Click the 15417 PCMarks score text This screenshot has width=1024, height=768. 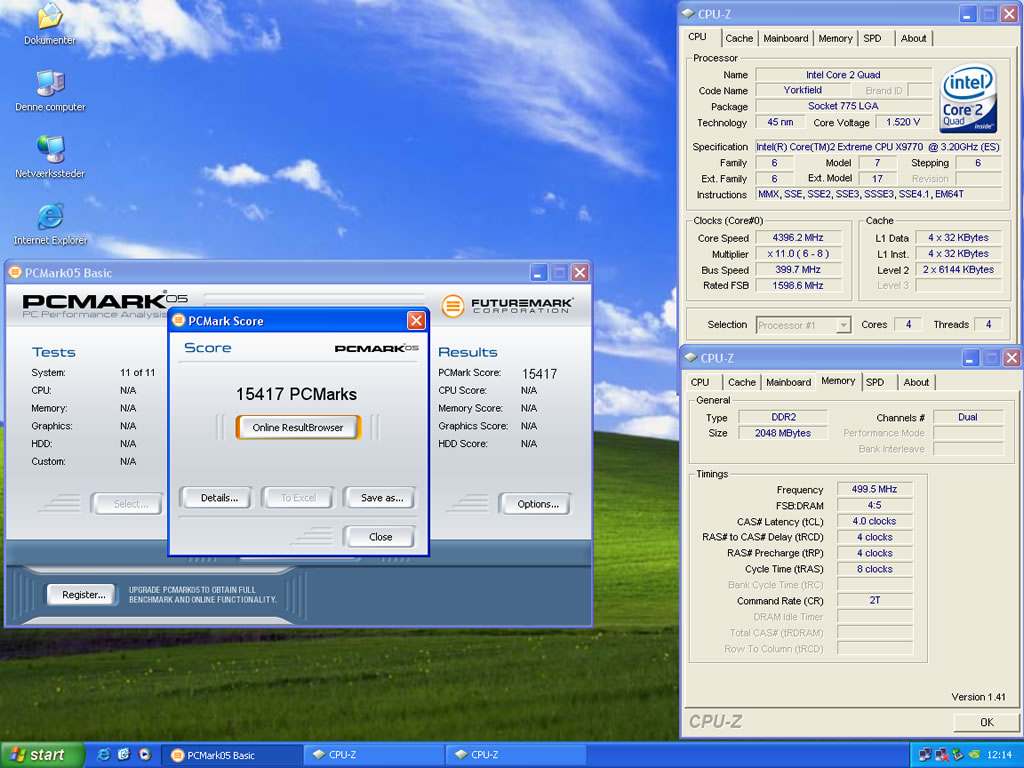pos(296,394)
